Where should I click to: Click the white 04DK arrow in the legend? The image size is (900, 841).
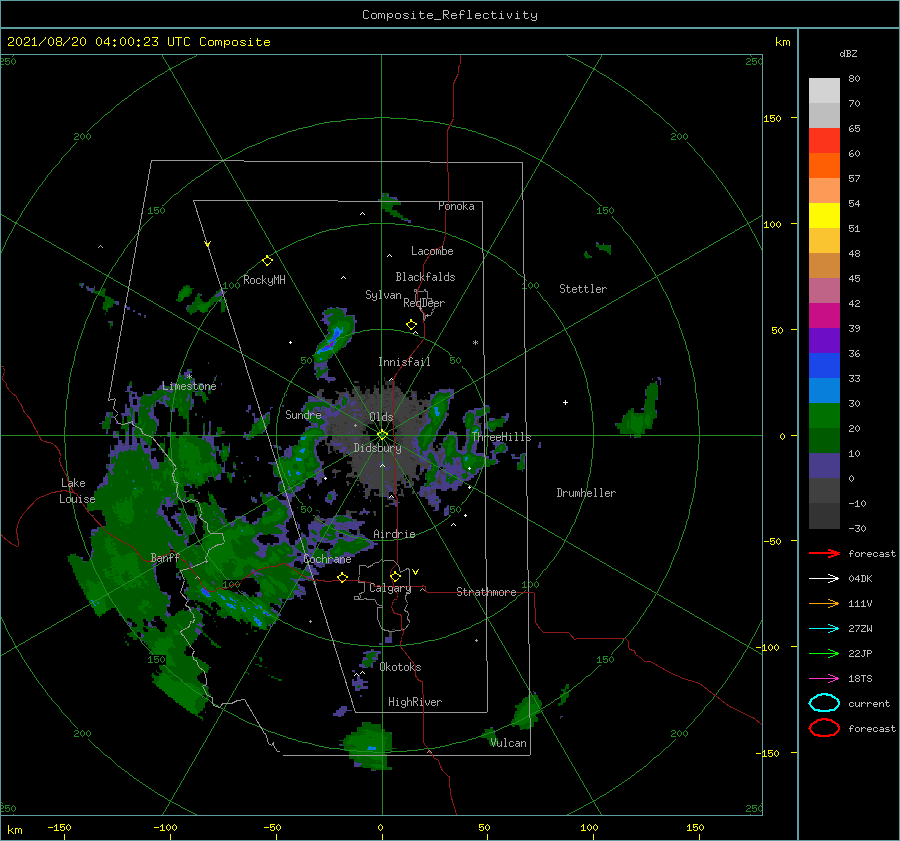(824, 578)
